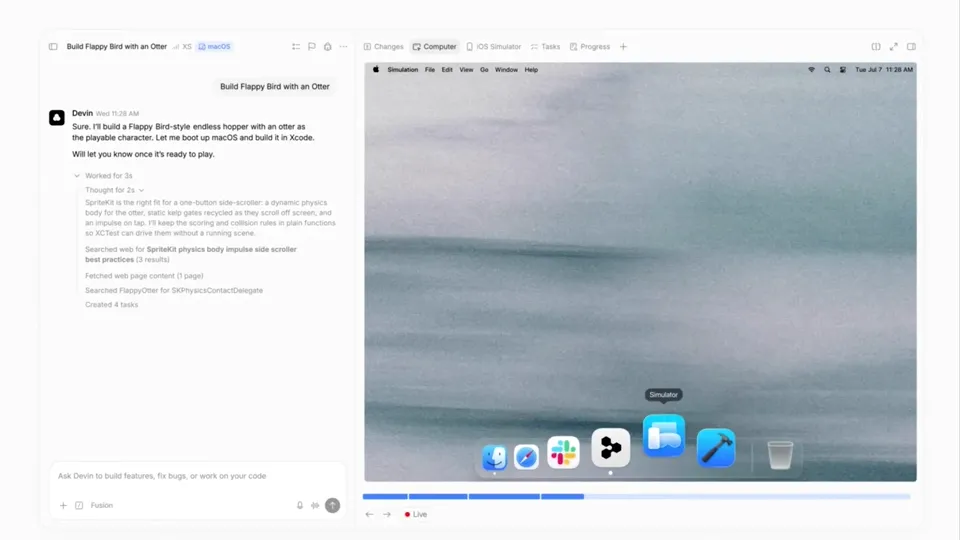This screenshot has width=960, height=540.
Task: Toggle the left sidebar panel icon
Action: pos(53,47)
